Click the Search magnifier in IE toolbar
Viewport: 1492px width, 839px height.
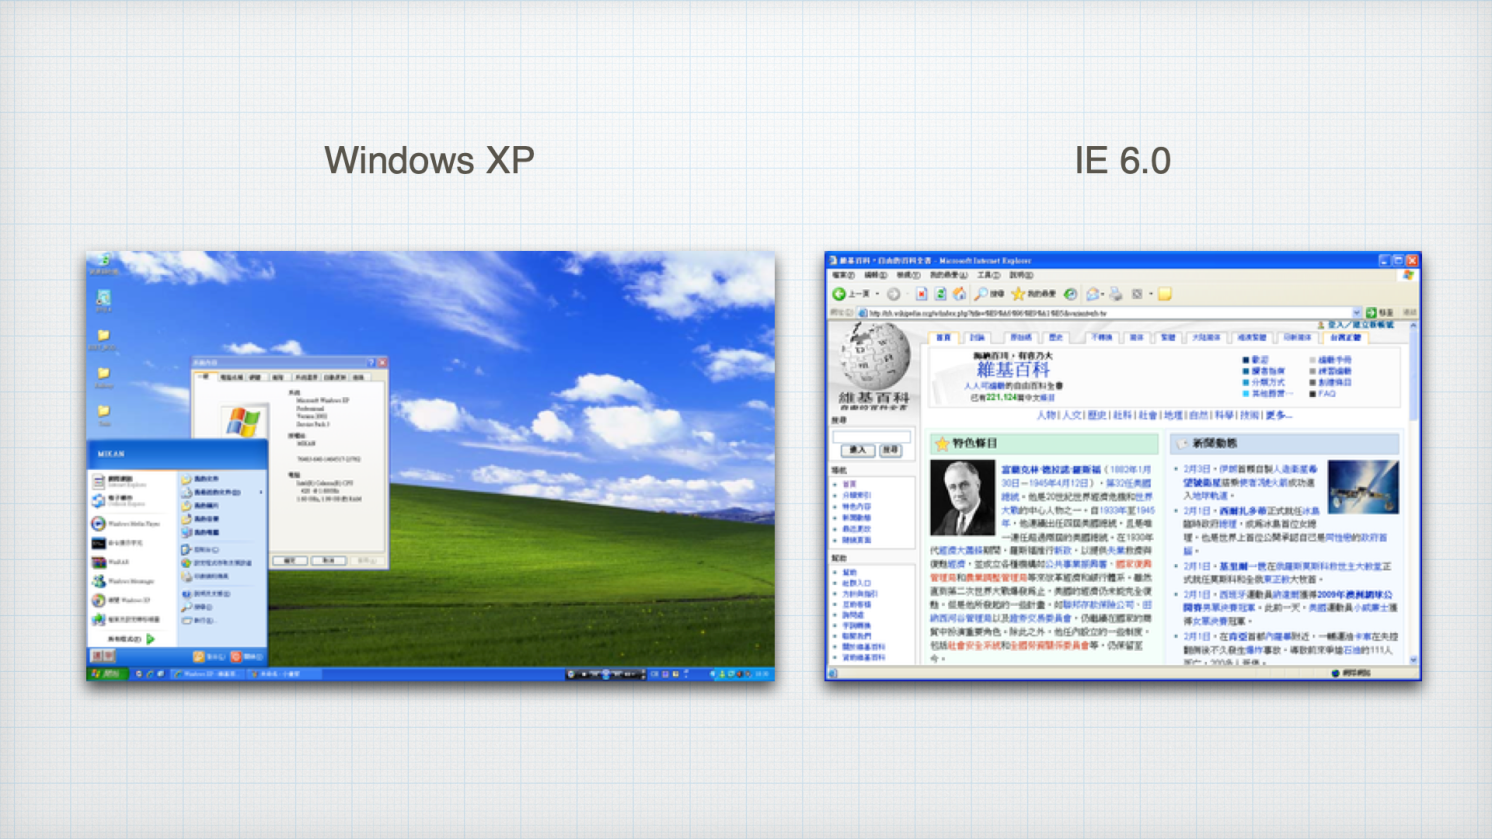coord(981,294)
